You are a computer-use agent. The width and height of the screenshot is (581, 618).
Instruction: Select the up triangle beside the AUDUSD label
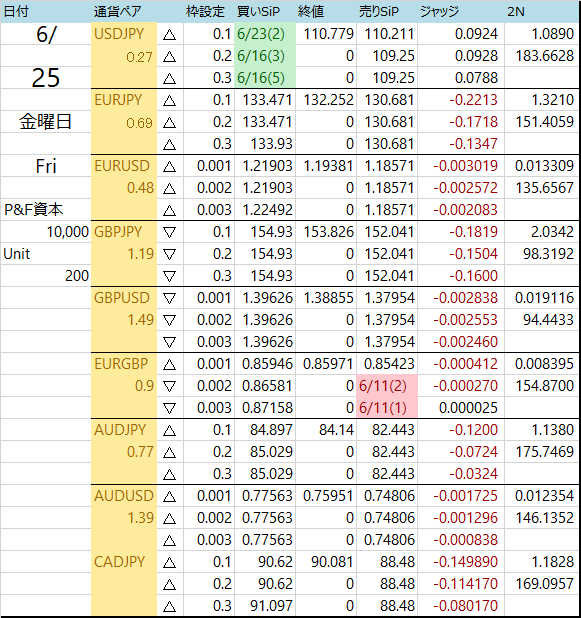(169, 496)
